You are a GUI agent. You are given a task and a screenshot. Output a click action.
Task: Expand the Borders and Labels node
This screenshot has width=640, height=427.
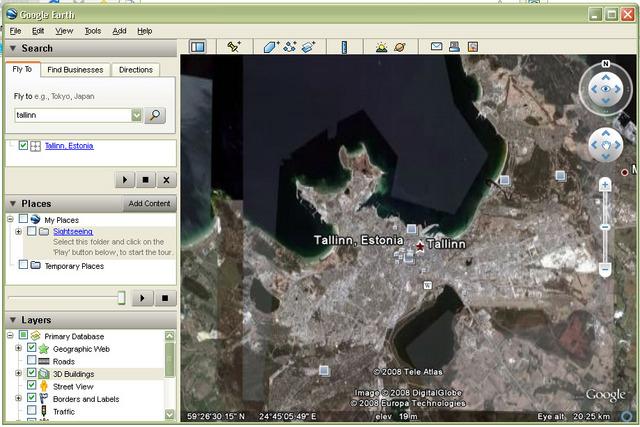pos(18,398)
